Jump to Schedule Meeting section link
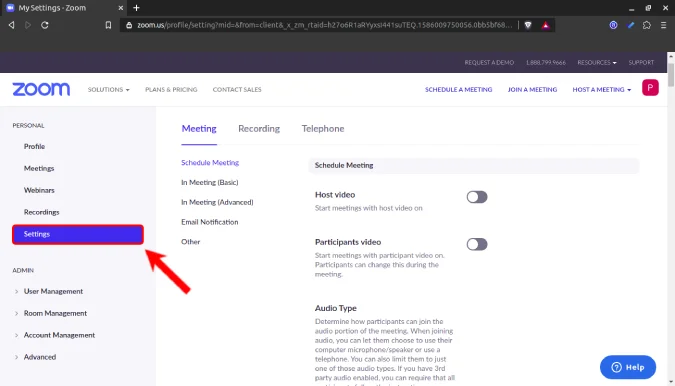The width and height of the screenshot is (675, 386). tap(210, 163)
